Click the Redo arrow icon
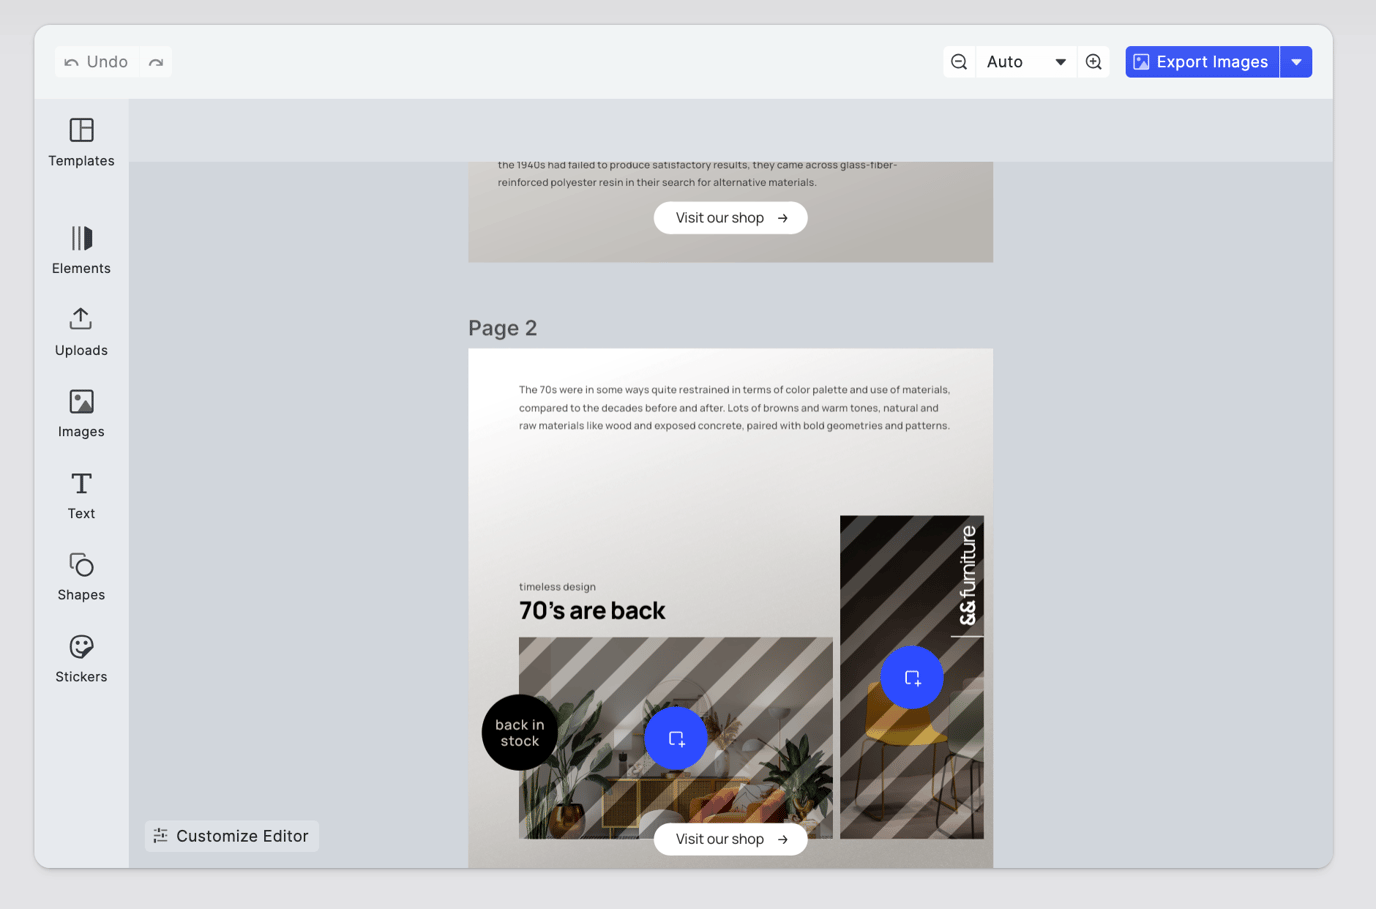This screenshot has width=1376, height=909. [x=156, y=61]
